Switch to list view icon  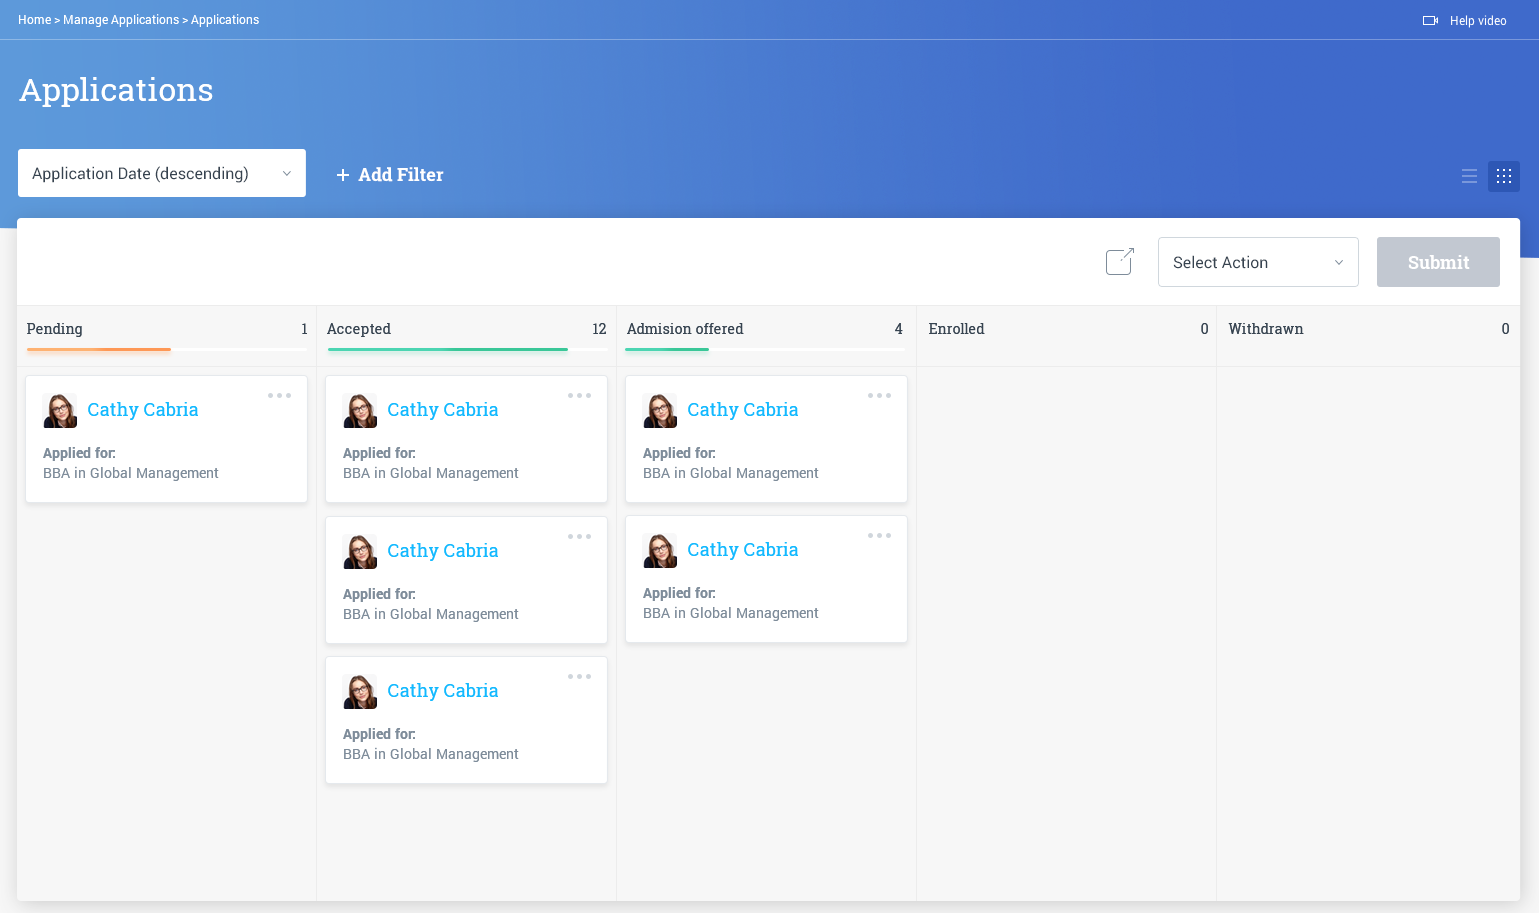coord(1469,176)
